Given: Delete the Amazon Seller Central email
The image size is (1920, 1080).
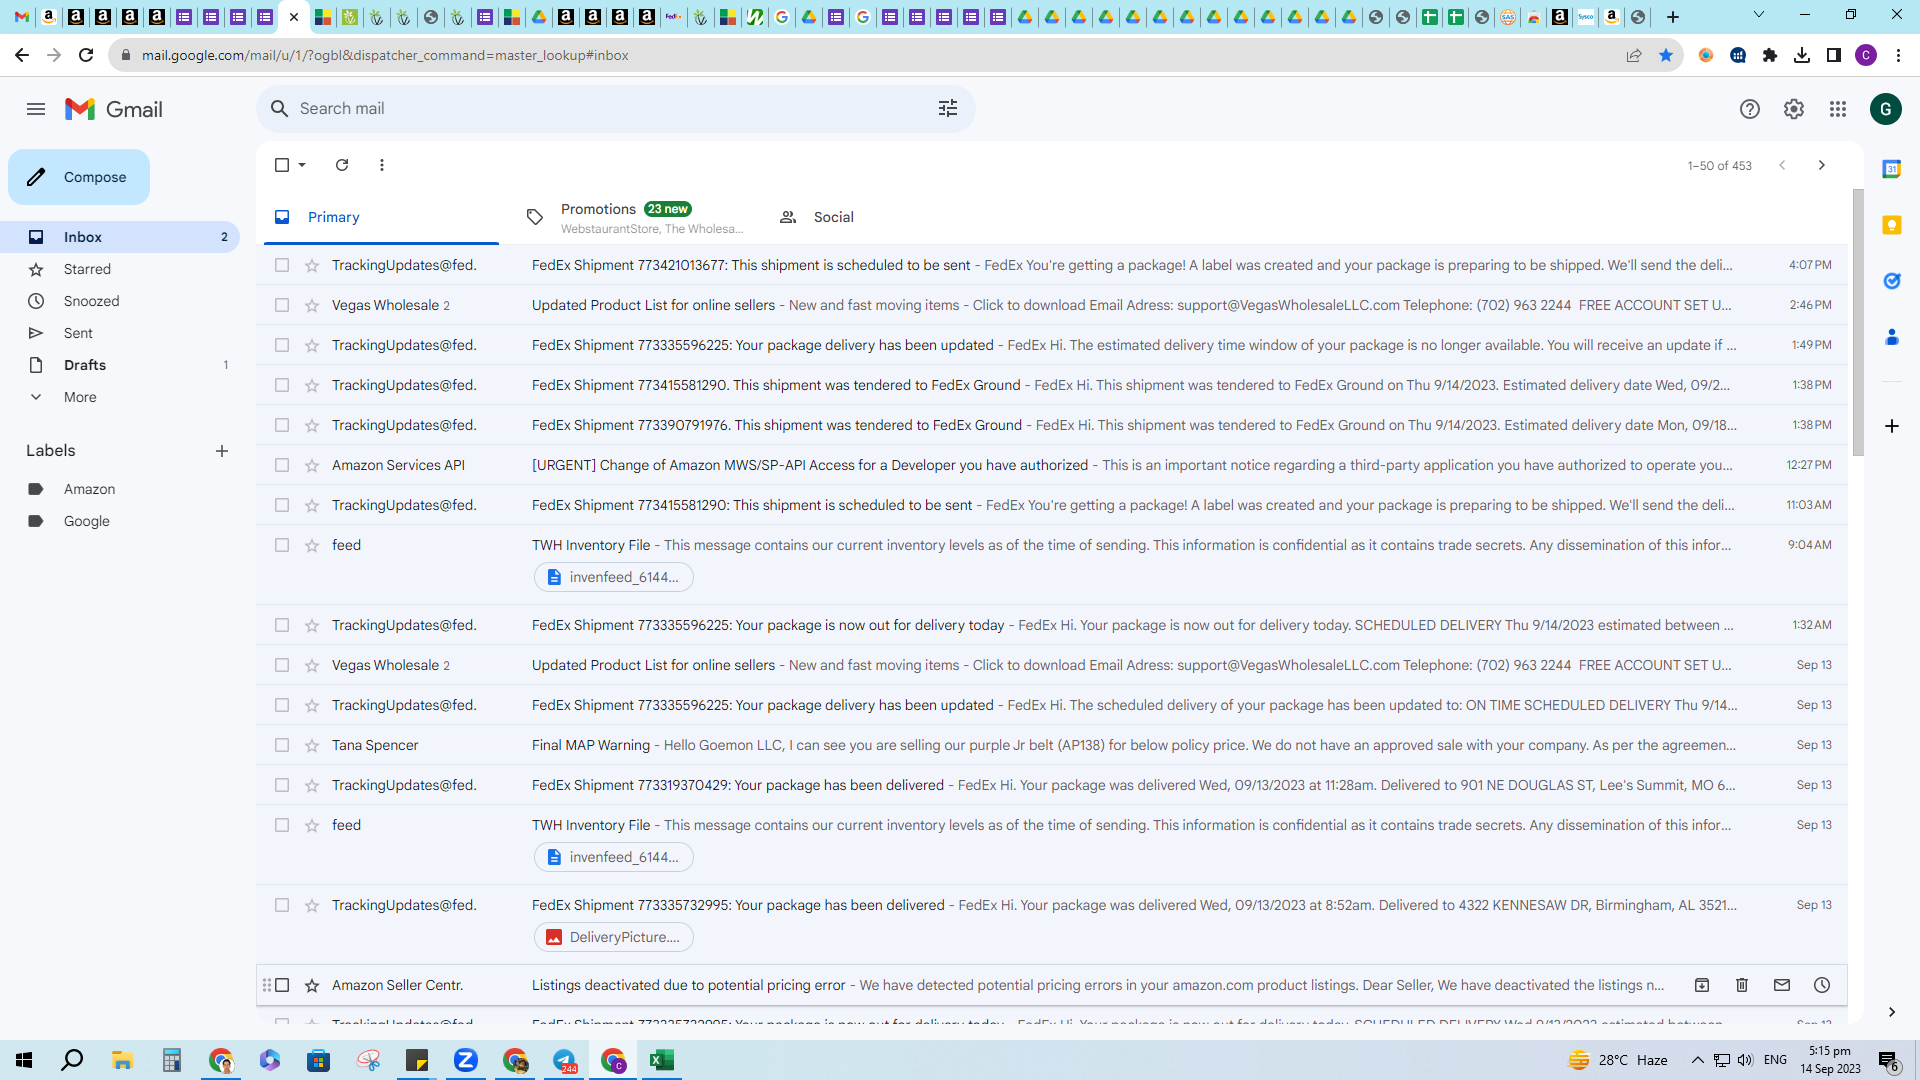Looking at the screenshot, I should coord(1742,985).
